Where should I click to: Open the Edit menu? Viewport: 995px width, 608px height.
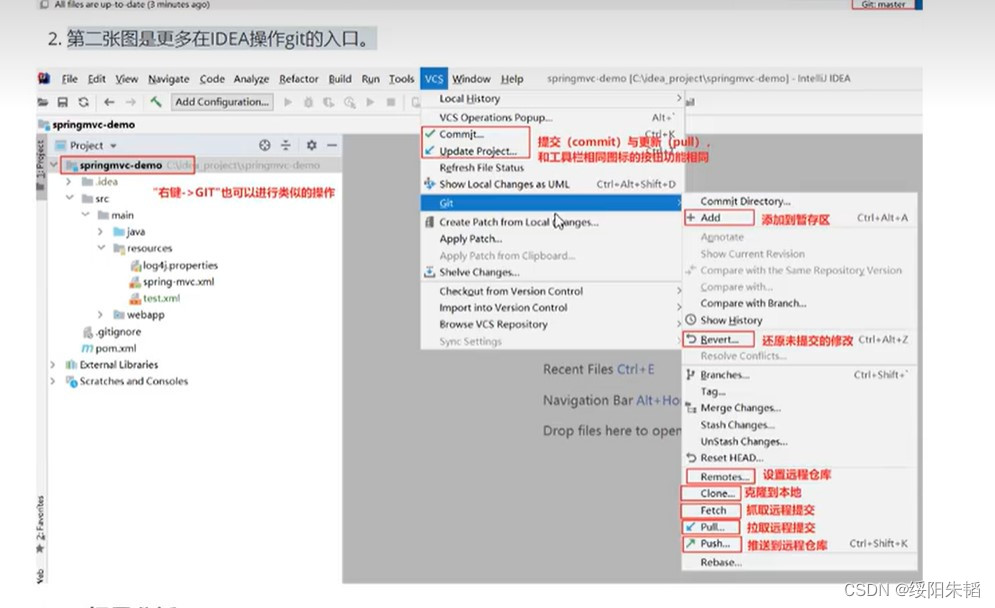click(96, 79)
